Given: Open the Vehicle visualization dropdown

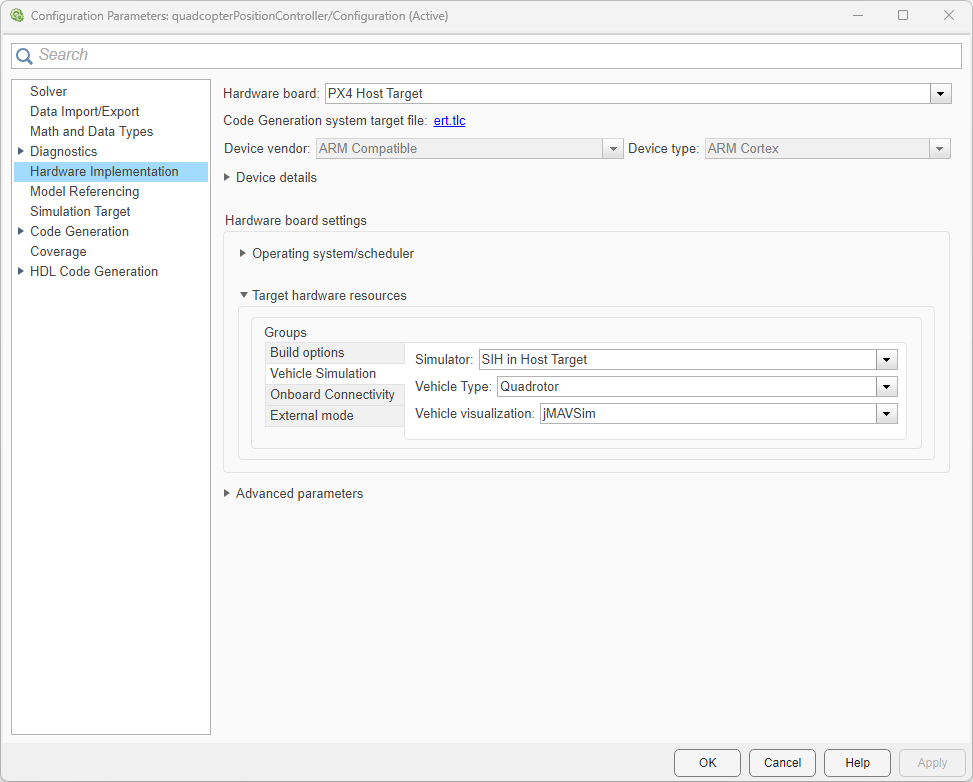Looking at the screenshot, I should pyautogui.click(x=886, y=413).
